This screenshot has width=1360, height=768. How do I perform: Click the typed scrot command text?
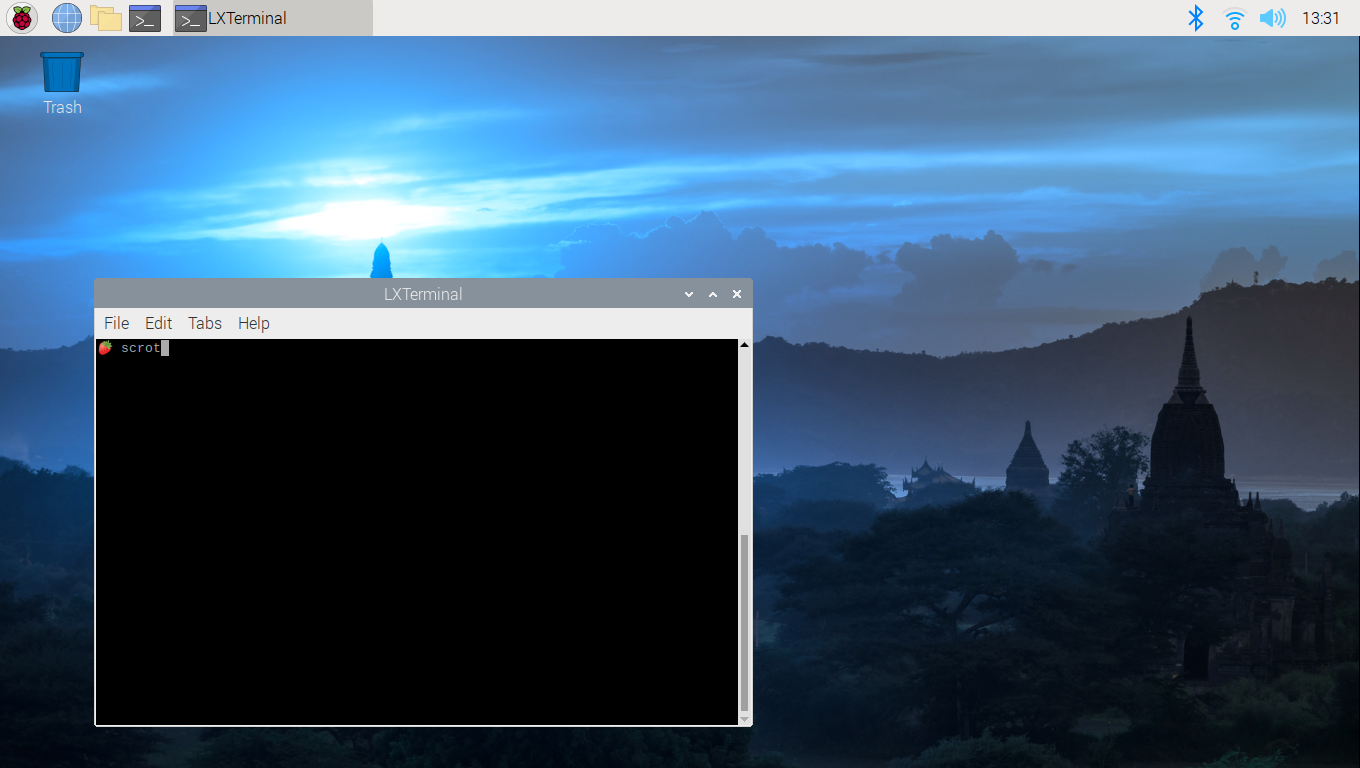pos(140,347)
